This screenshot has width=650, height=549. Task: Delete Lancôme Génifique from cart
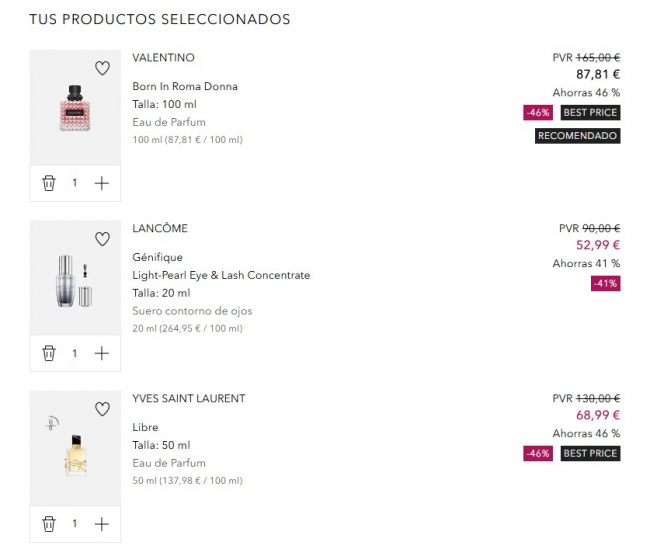pos(49,353)
